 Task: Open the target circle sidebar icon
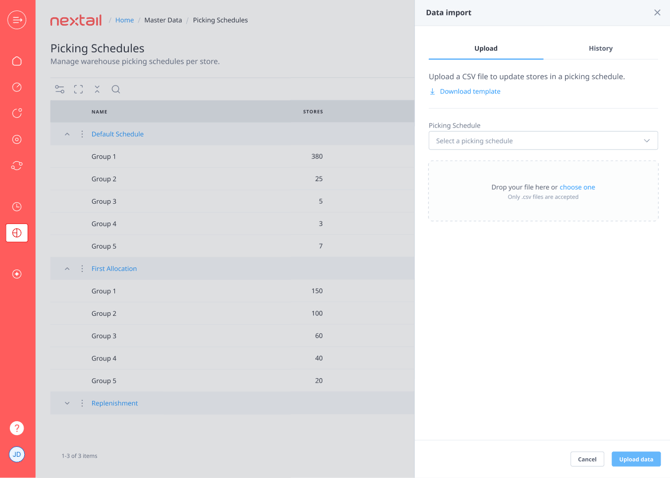[x=17, y=139]
